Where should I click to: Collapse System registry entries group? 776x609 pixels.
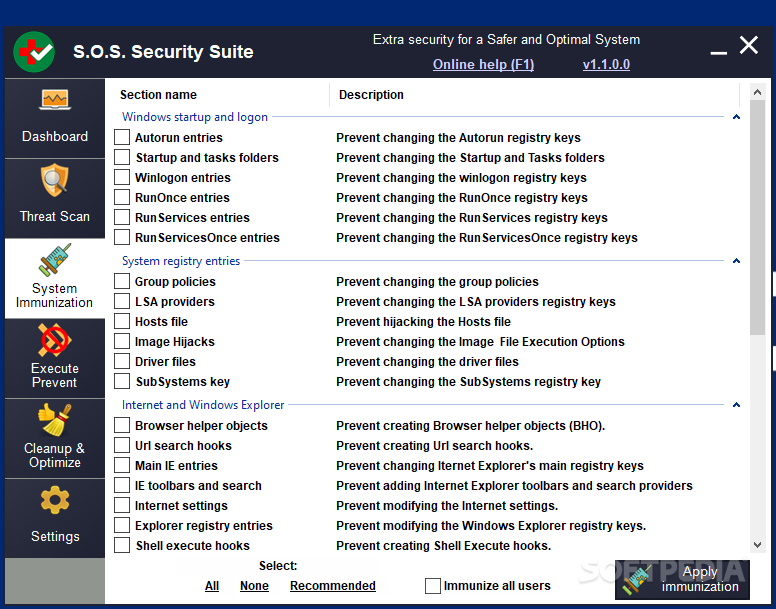736,261
